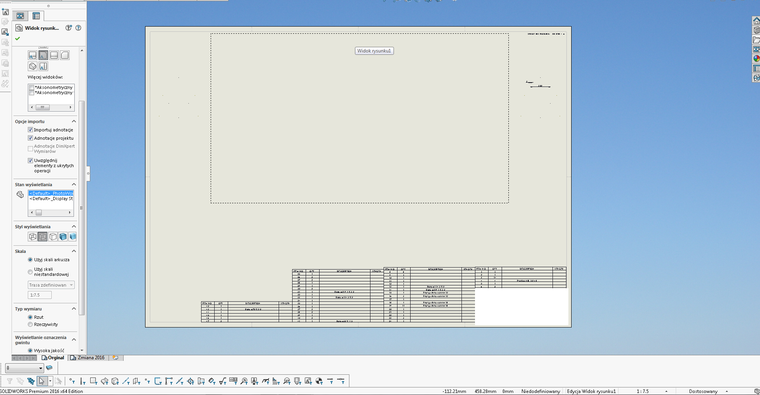
Task: Click the Widok rysunku1 view label
Action: click(x=374, y=50)
